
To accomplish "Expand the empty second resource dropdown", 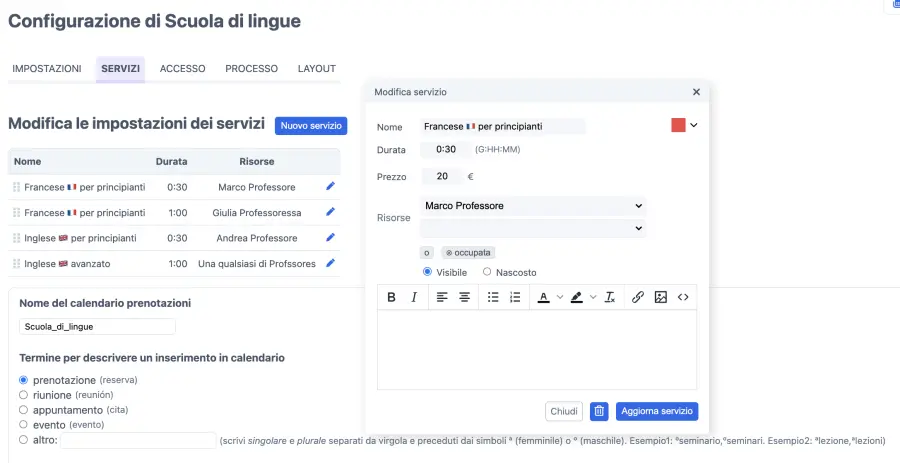I will [x=533, y=228].
